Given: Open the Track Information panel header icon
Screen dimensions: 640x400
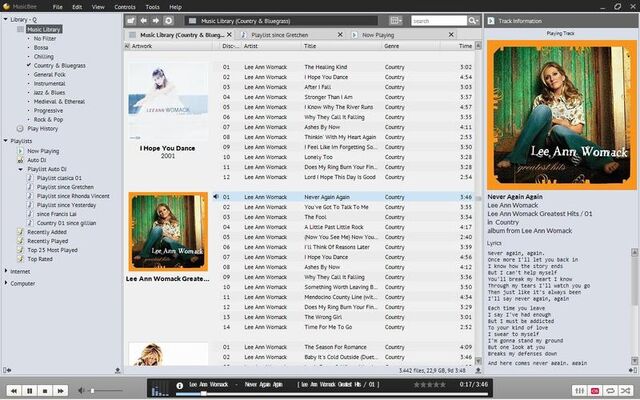Looking at the screenshot, I should (491, 20).
